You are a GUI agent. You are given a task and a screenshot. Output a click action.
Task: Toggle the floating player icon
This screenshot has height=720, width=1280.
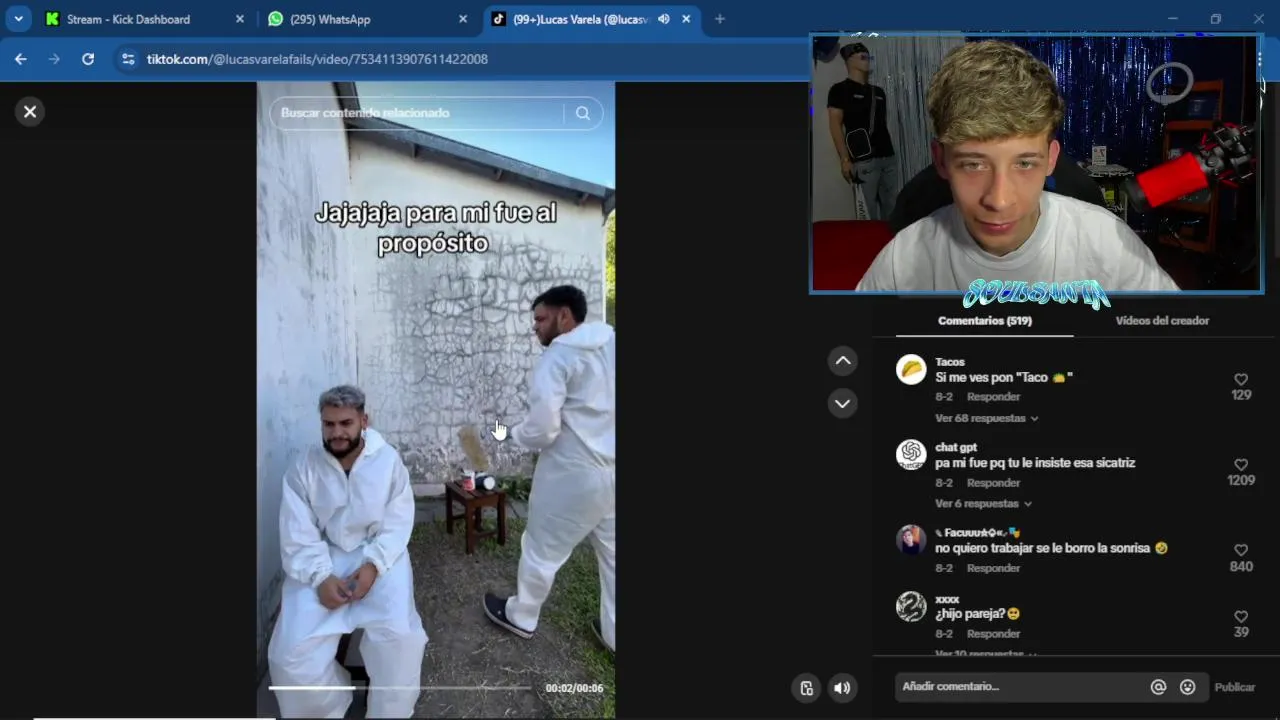807,688
